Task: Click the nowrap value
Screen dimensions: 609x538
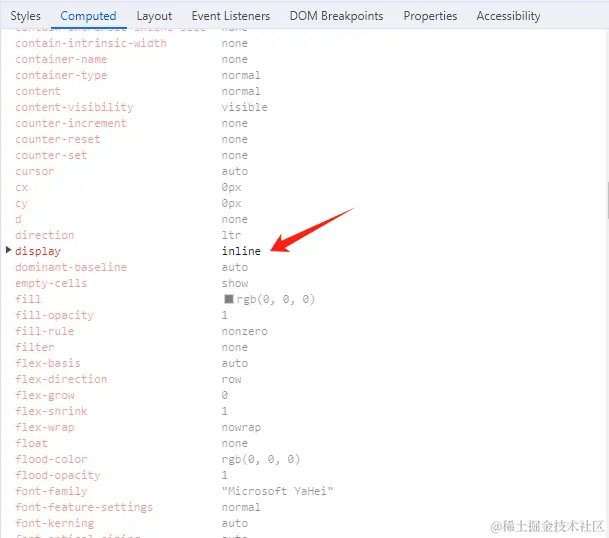Action: 241,427
